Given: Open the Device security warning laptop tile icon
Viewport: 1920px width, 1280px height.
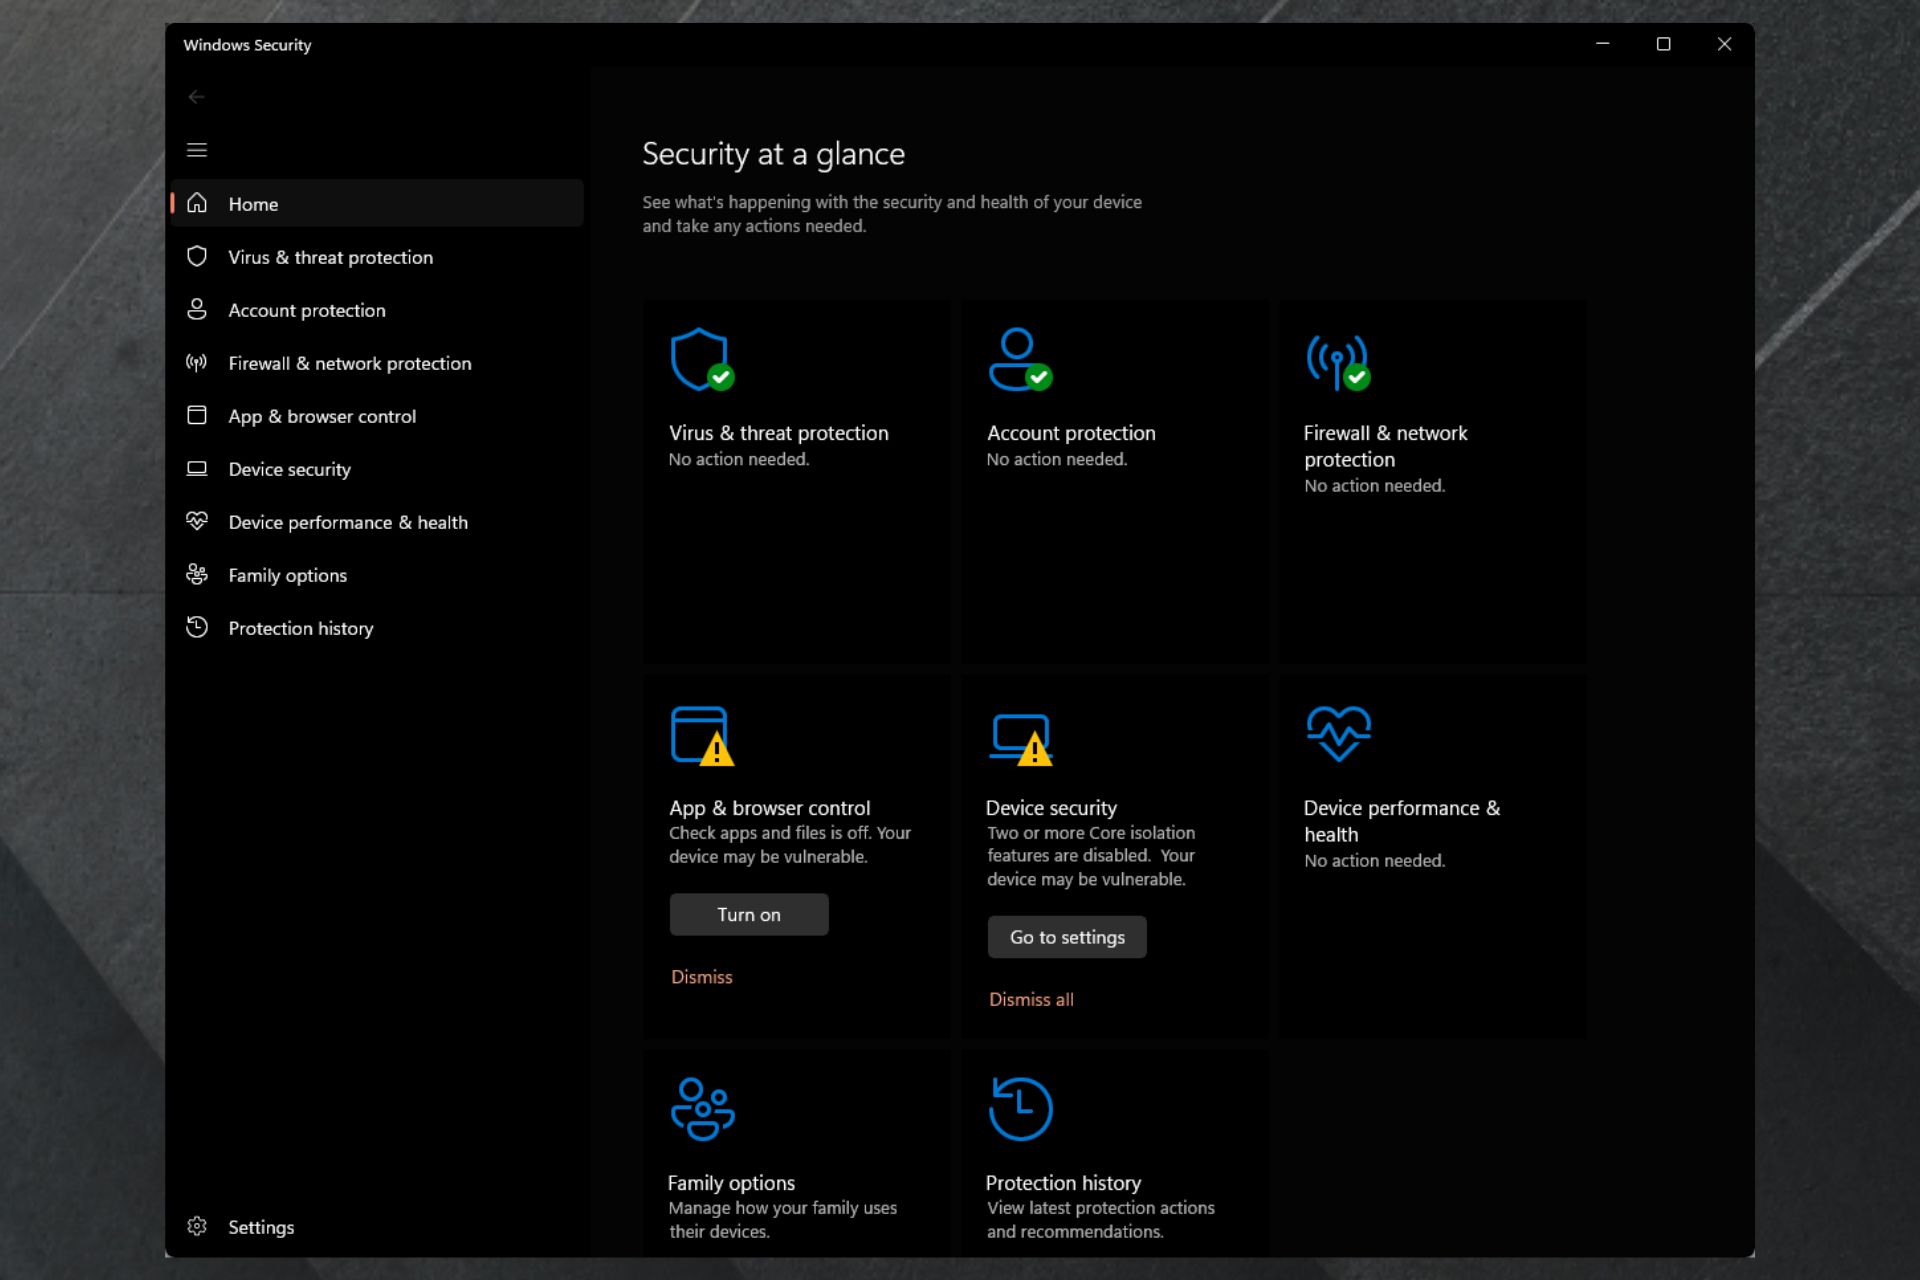Looking at the screenshot, I should 1020,740.
